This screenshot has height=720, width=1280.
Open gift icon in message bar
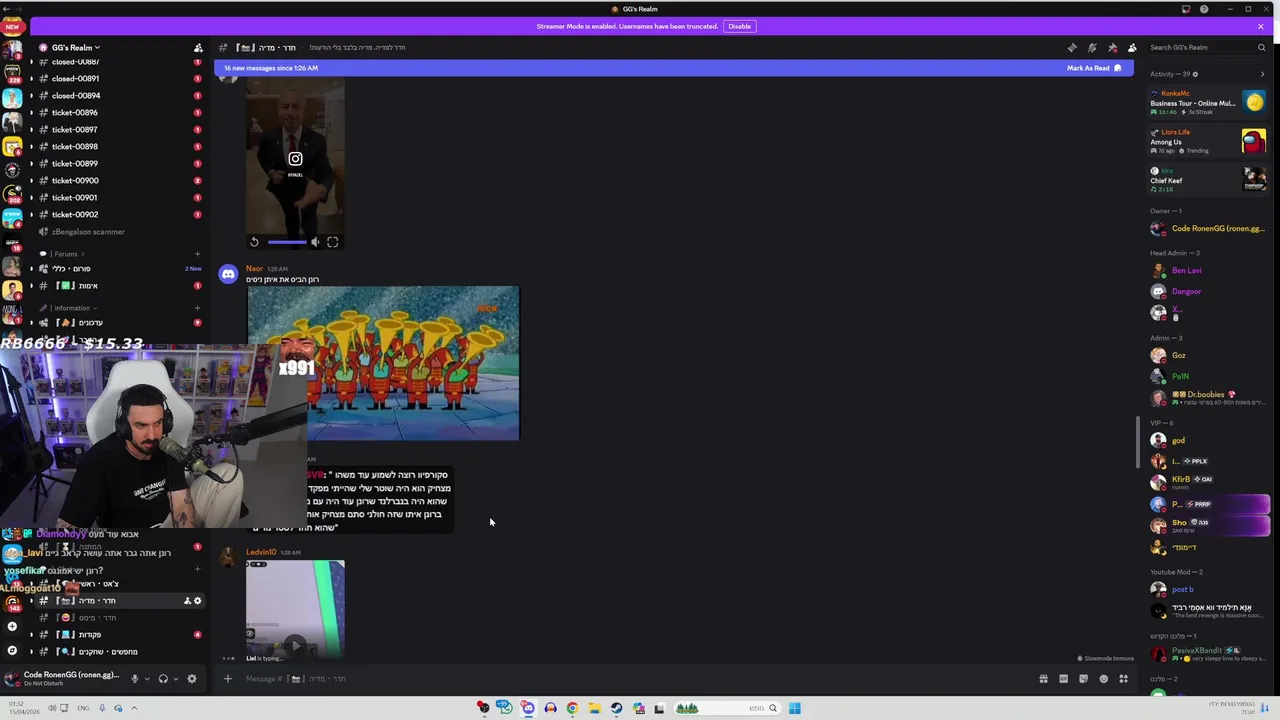click(x=1043, y=679)
